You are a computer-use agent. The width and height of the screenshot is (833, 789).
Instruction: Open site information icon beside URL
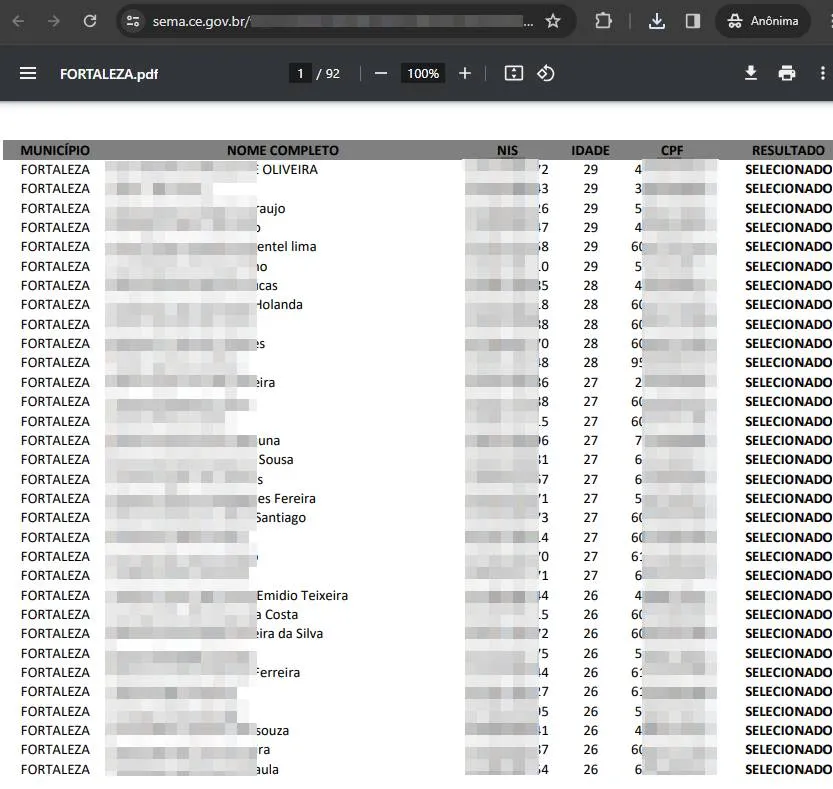[x=133, y=21]
